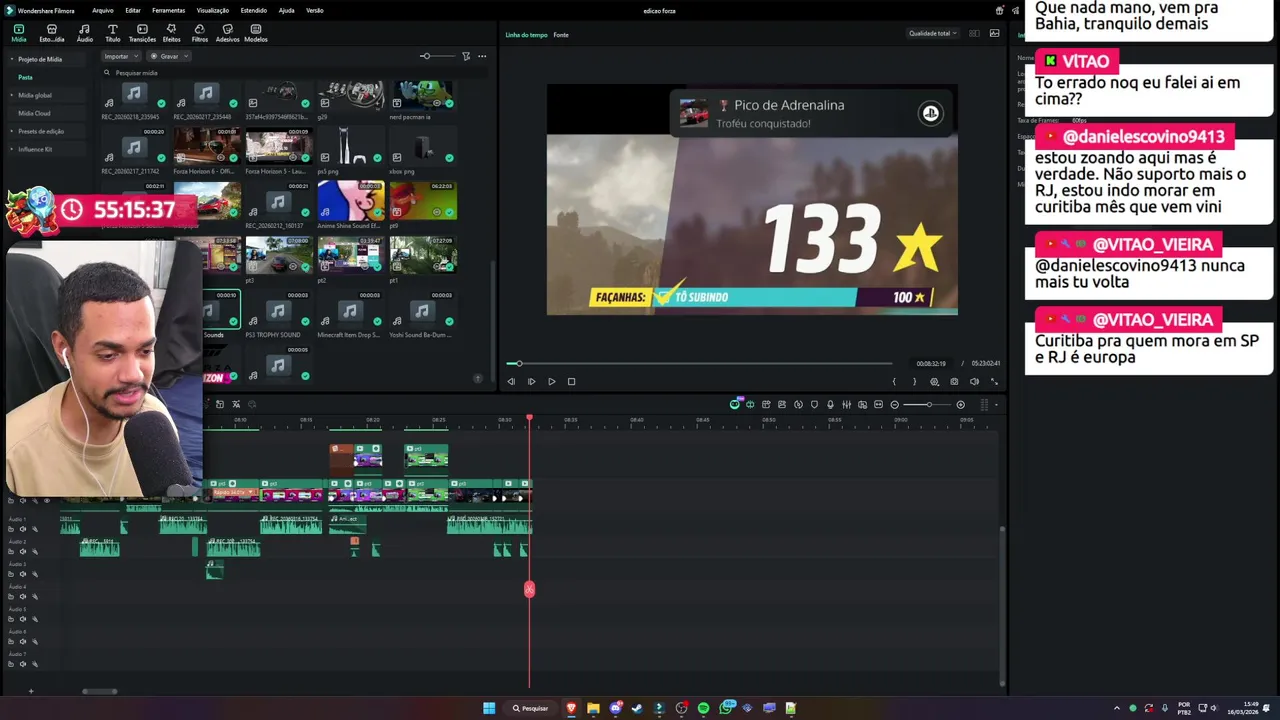Viewport: 1280px width, 720px height.
Task: Open the audio mixer icon in timeline toolbar
Action: tap(846, 404)
